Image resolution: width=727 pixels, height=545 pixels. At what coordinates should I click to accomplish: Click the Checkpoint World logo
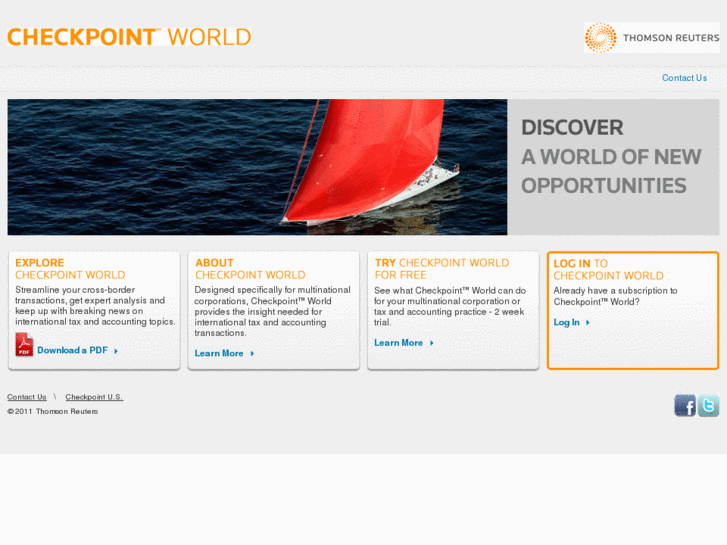(x=129, y=37)
